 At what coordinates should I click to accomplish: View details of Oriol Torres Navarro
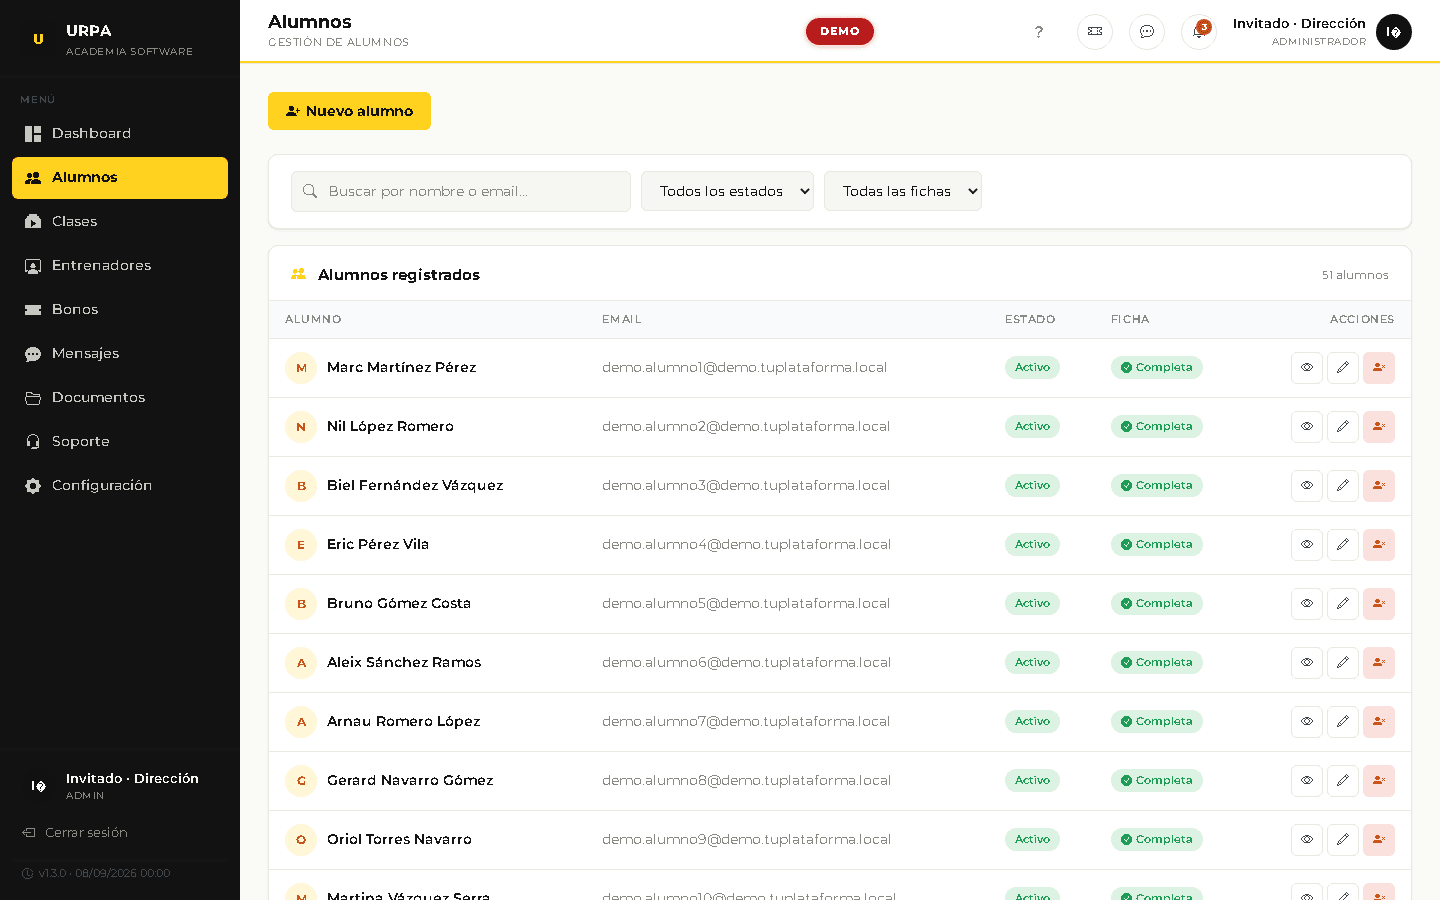(1307, 840)
